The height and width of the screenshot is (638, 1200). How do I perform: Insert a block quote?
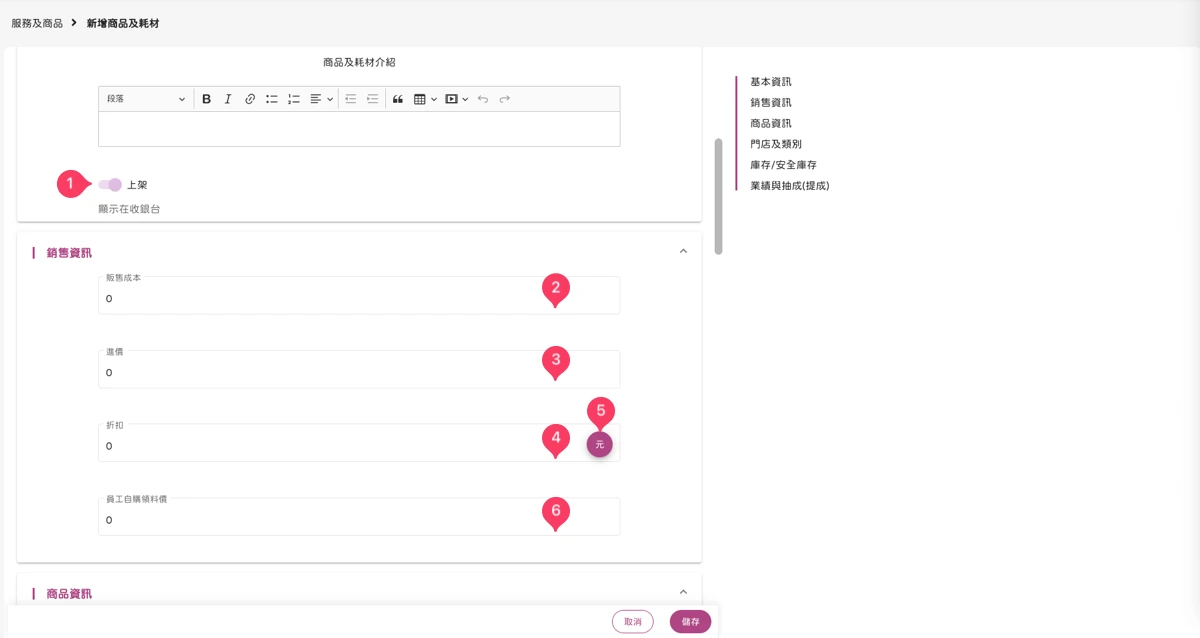tap(398, 99)
